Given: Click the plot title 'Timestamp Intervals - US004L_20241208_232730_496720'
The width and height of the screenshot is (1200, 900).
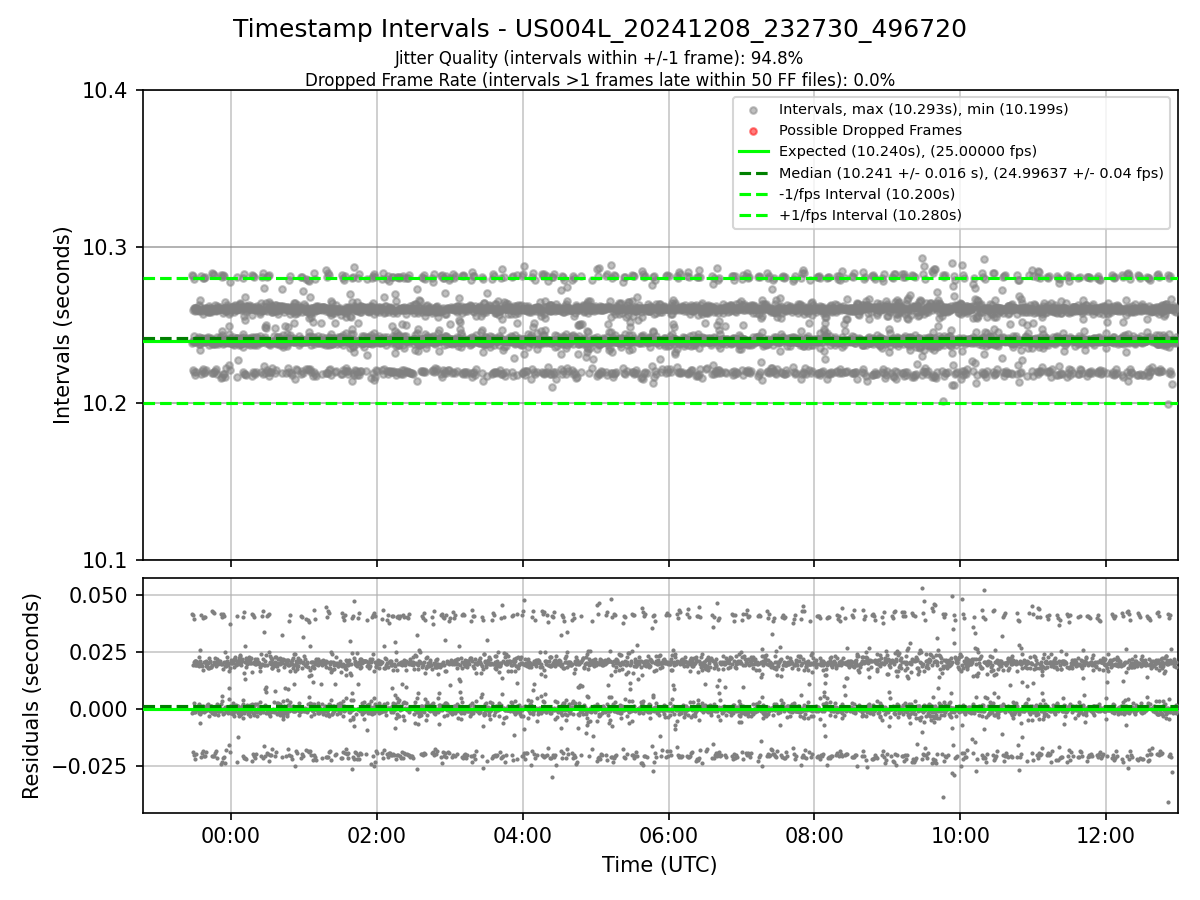Looking at the screenshot, I should pyautogui.click(x=600, y=29).
